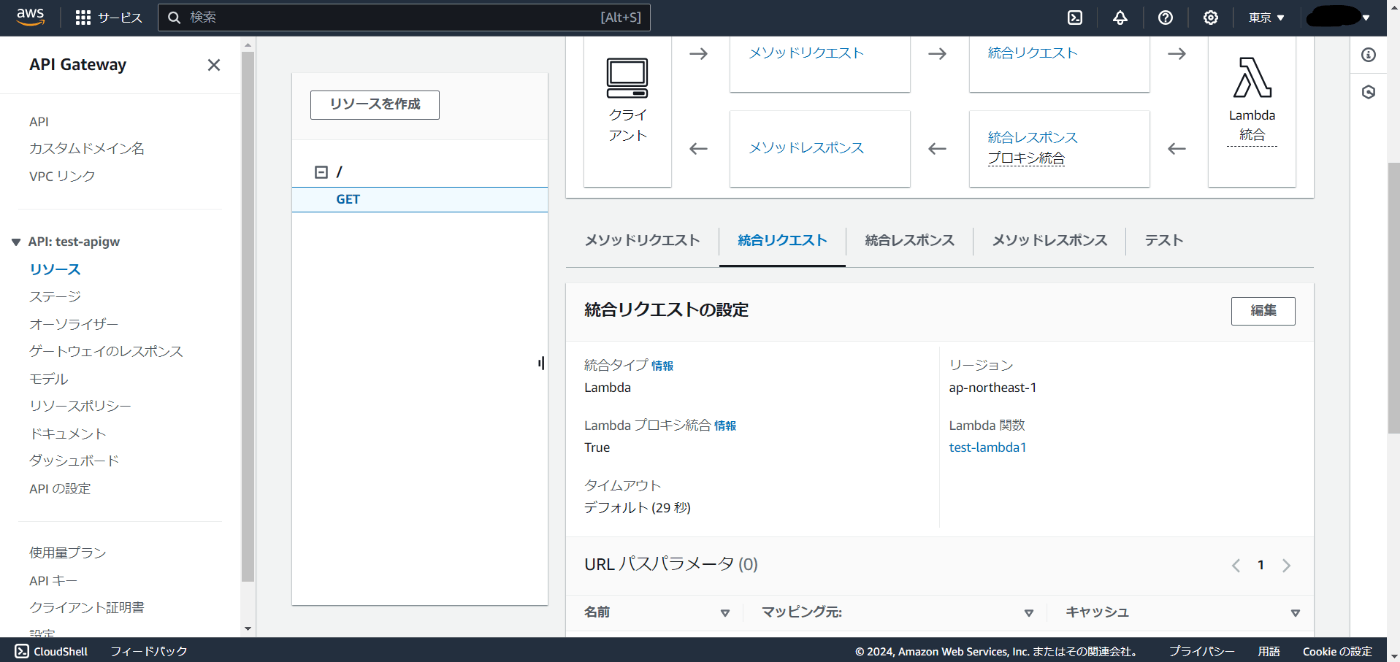This screenshot has width=1400, height=662.
Task: Click フィードバック in the footer
Action: [x=149, y=651]
